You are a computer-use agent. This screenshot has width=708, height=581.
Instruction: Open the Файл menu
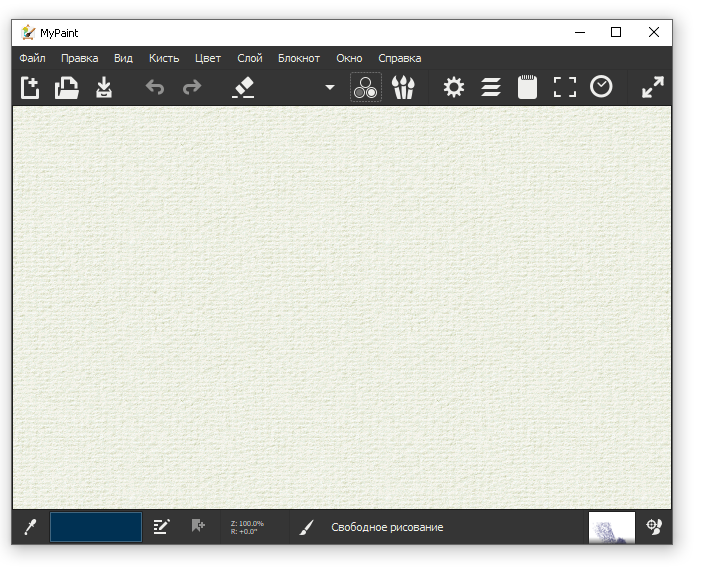coord(33,58)
